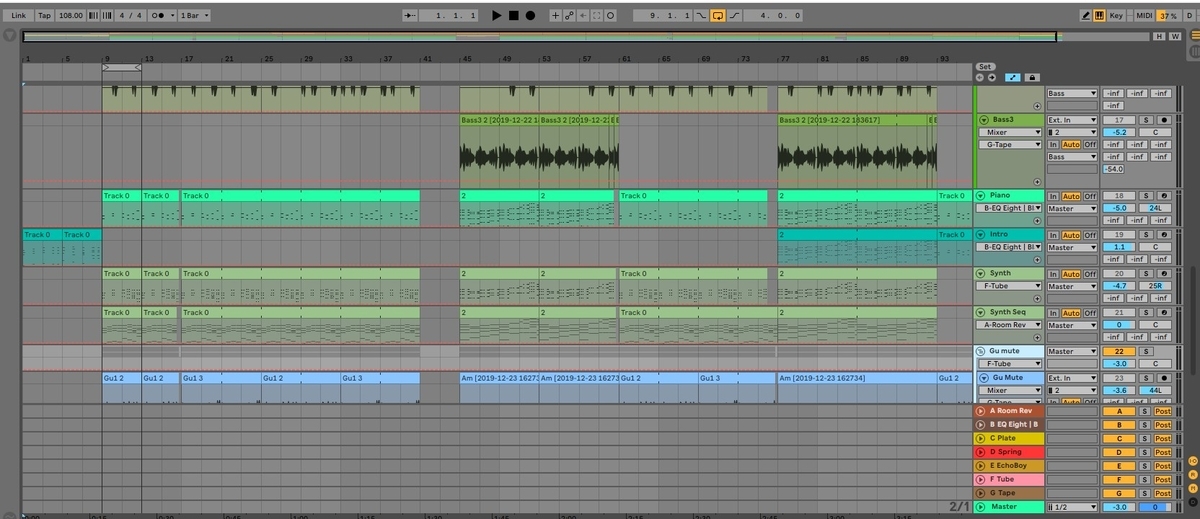Set Bass3 monitor to Auto
Viewport: 1200px width, 519px height.
[x=1071, y=145]
